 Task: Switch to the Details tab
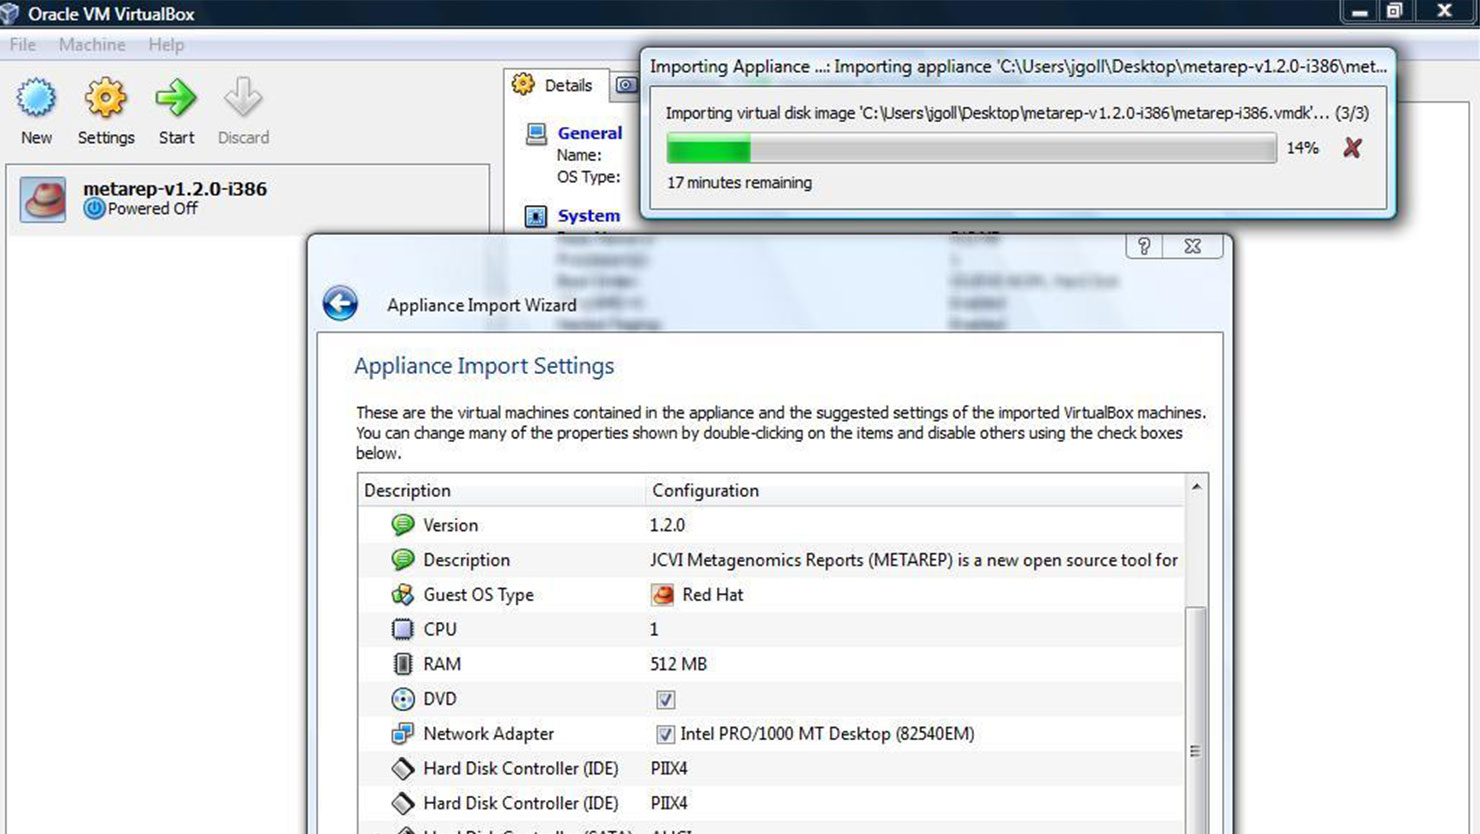(x=555, y=85)
